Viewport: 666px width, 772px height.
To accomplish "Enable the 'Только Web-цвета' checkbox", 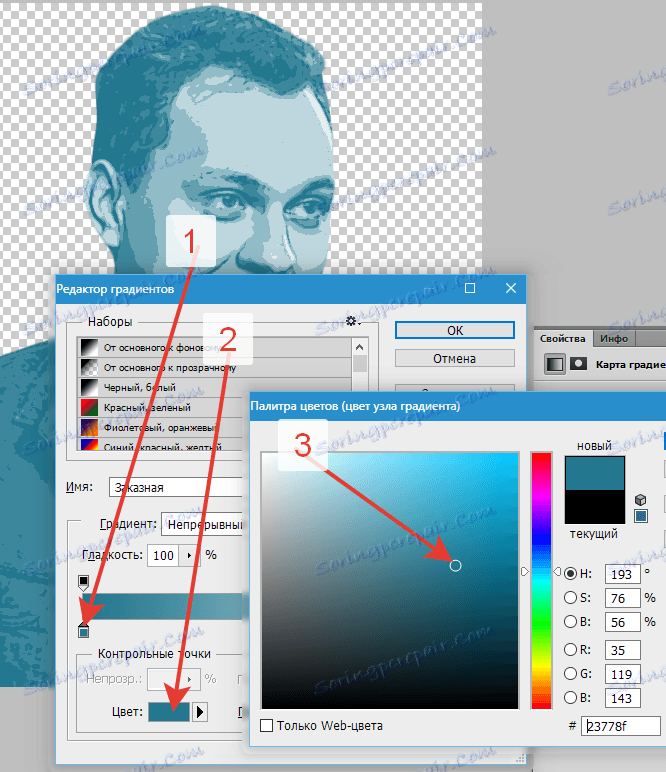I will click(x=266, y=726).
